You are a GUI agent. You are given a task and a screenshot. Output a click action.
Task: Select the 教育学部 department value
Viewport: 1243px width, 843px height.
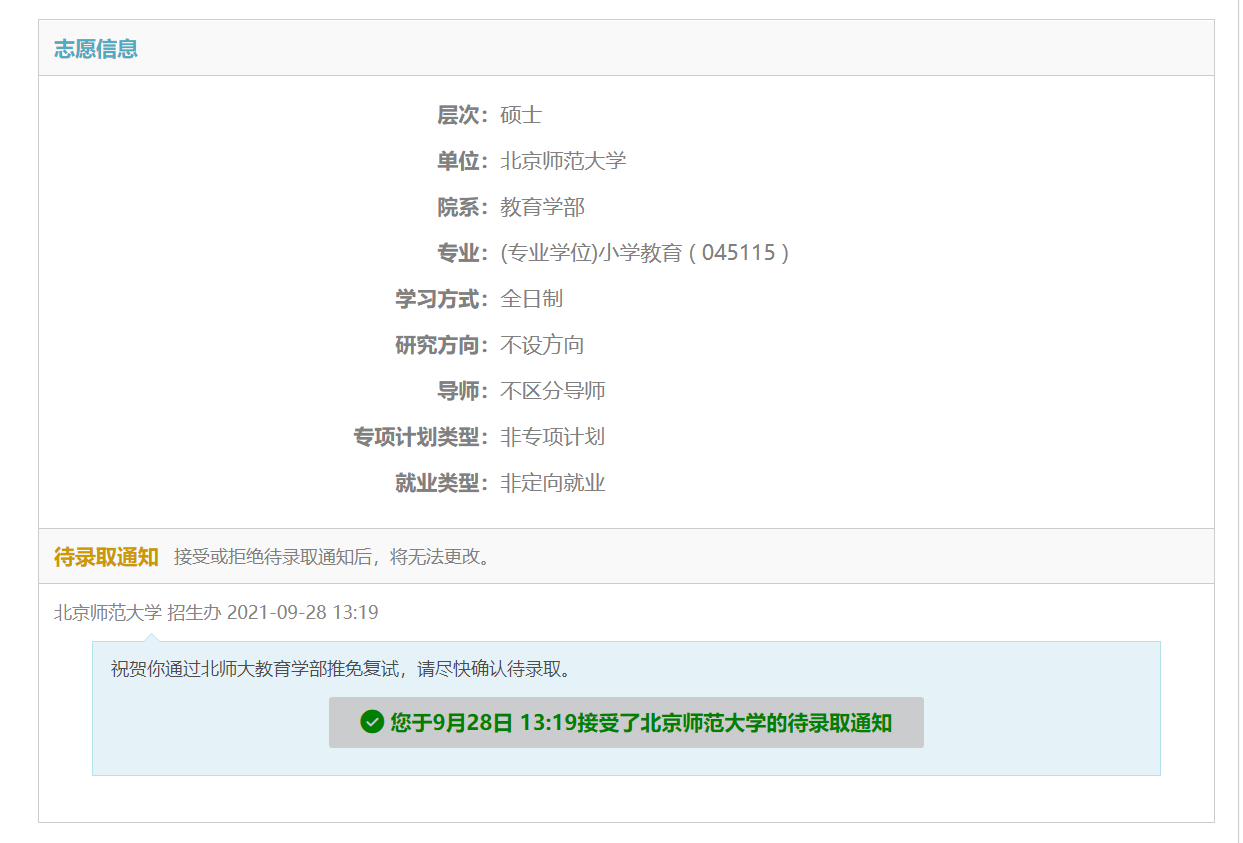(542, 207)
